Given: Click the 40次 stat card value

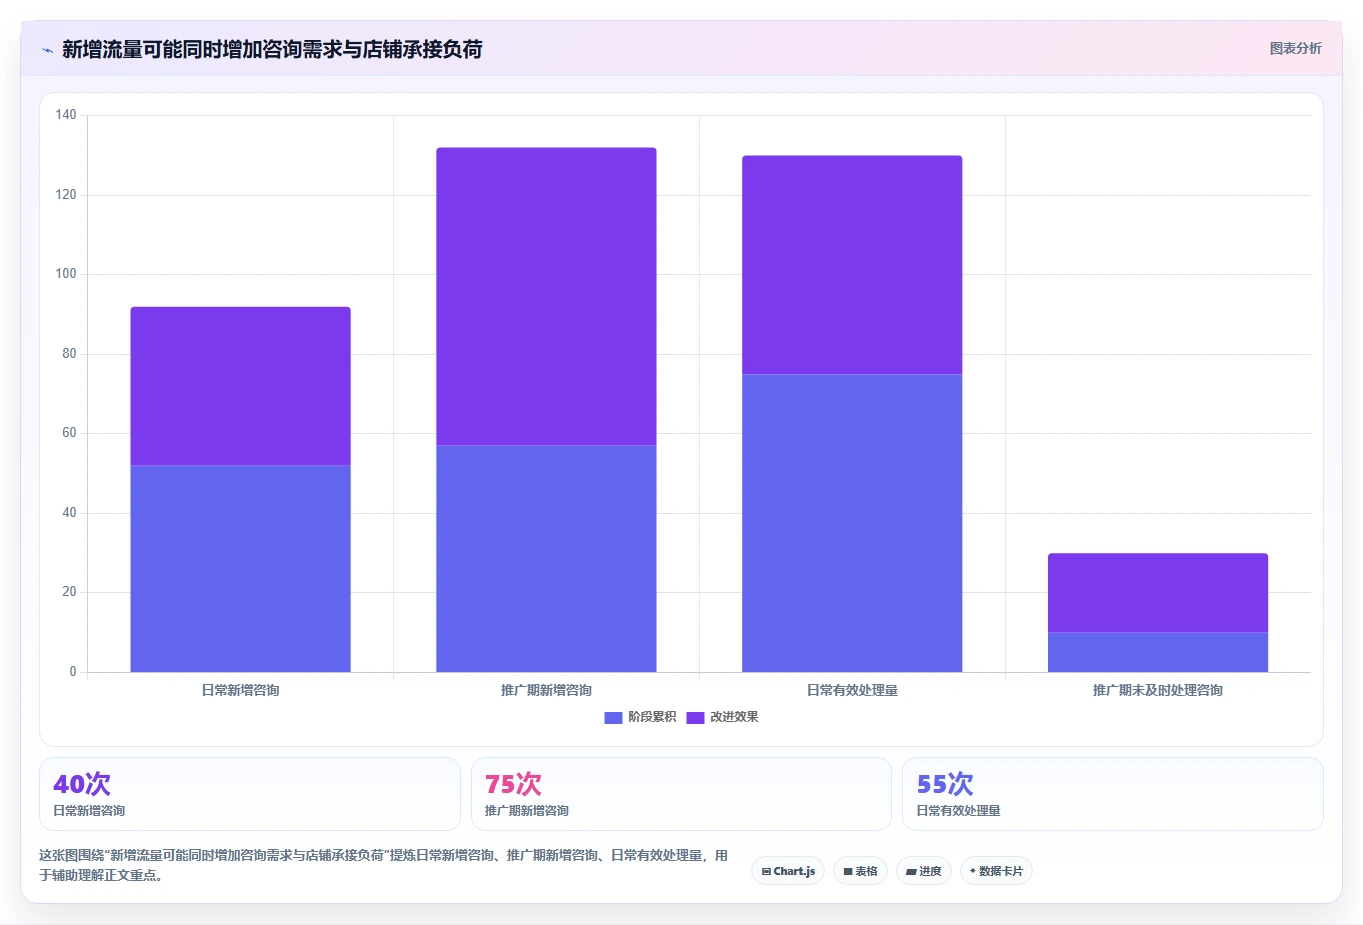Looking at the screenshot, I should (x=82, y=784).
